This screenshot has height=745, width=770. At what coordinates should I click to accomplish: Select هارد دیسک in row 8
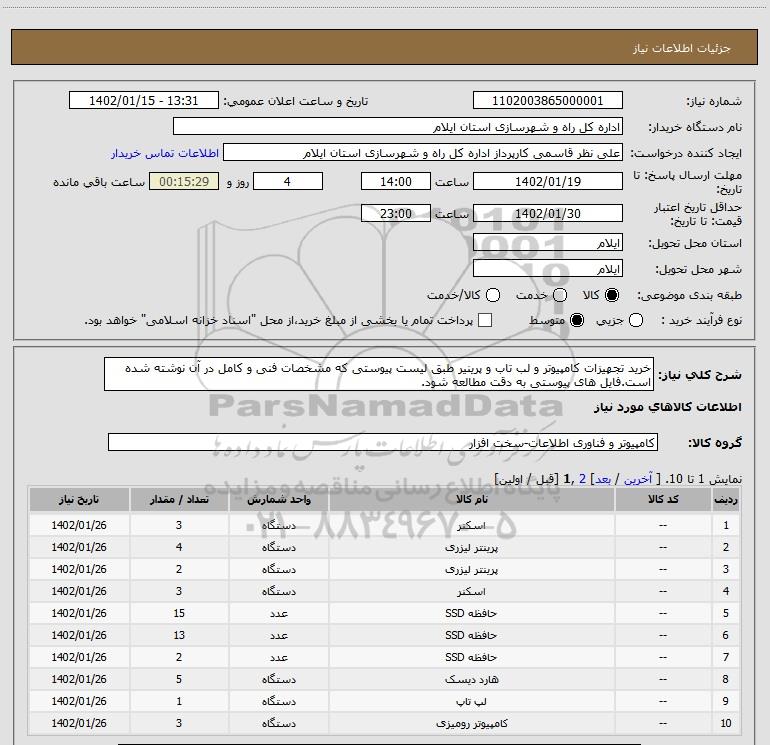pyautogui.click(x=471, y=679)
